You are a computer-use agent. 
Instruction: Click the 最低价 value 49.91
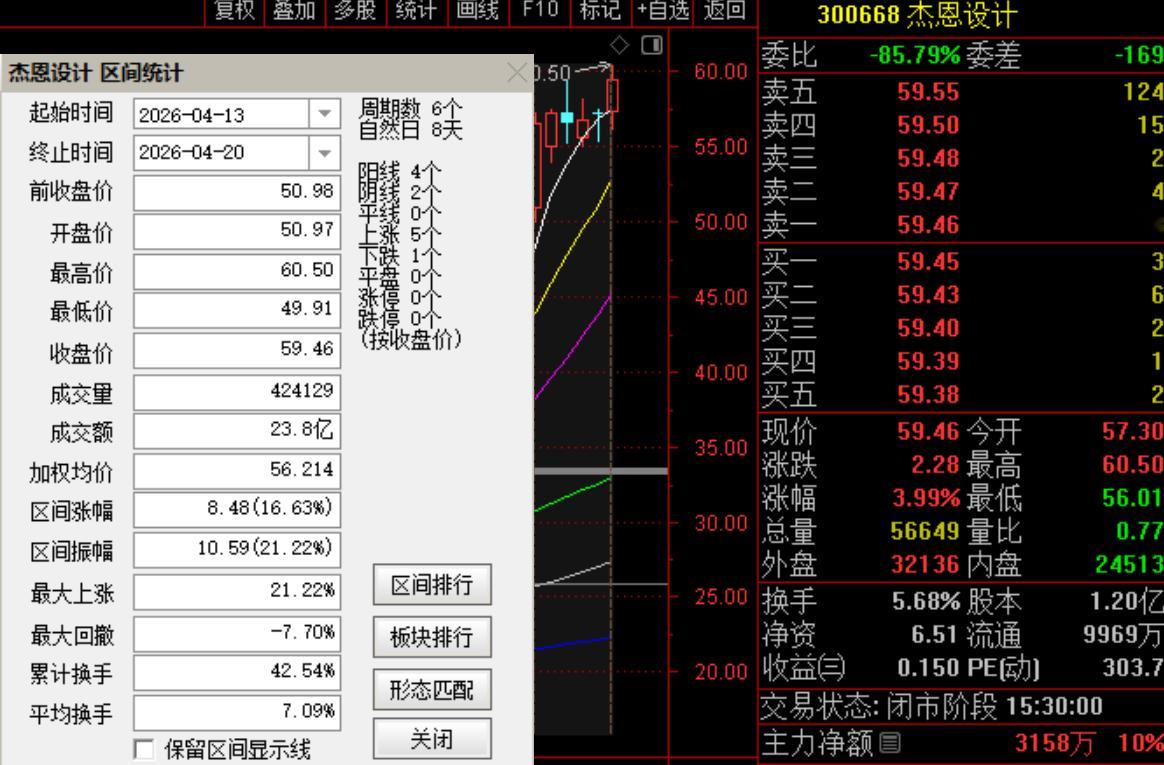point(237,309)
